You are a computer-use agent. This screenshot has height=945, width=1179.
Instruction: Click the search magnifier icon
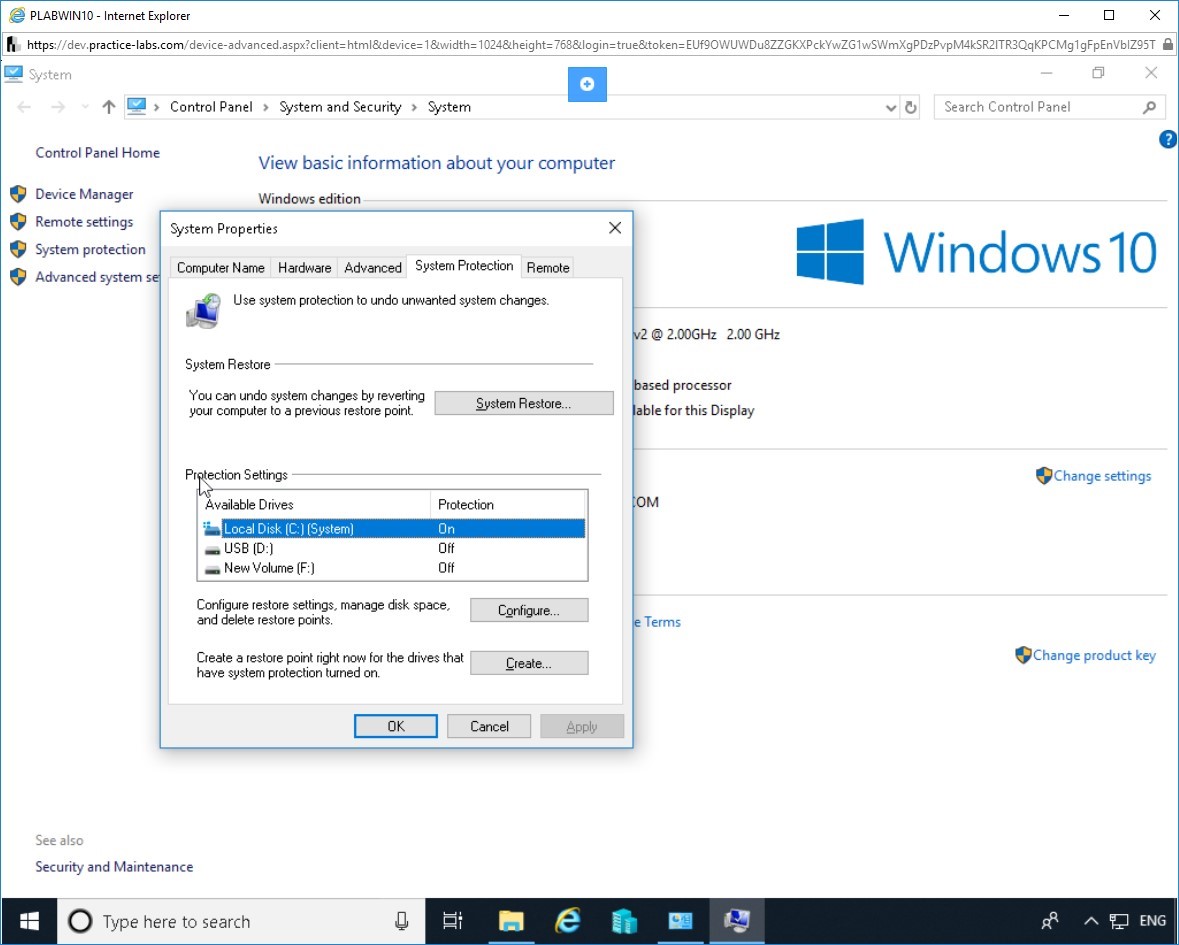(1150, 107)
